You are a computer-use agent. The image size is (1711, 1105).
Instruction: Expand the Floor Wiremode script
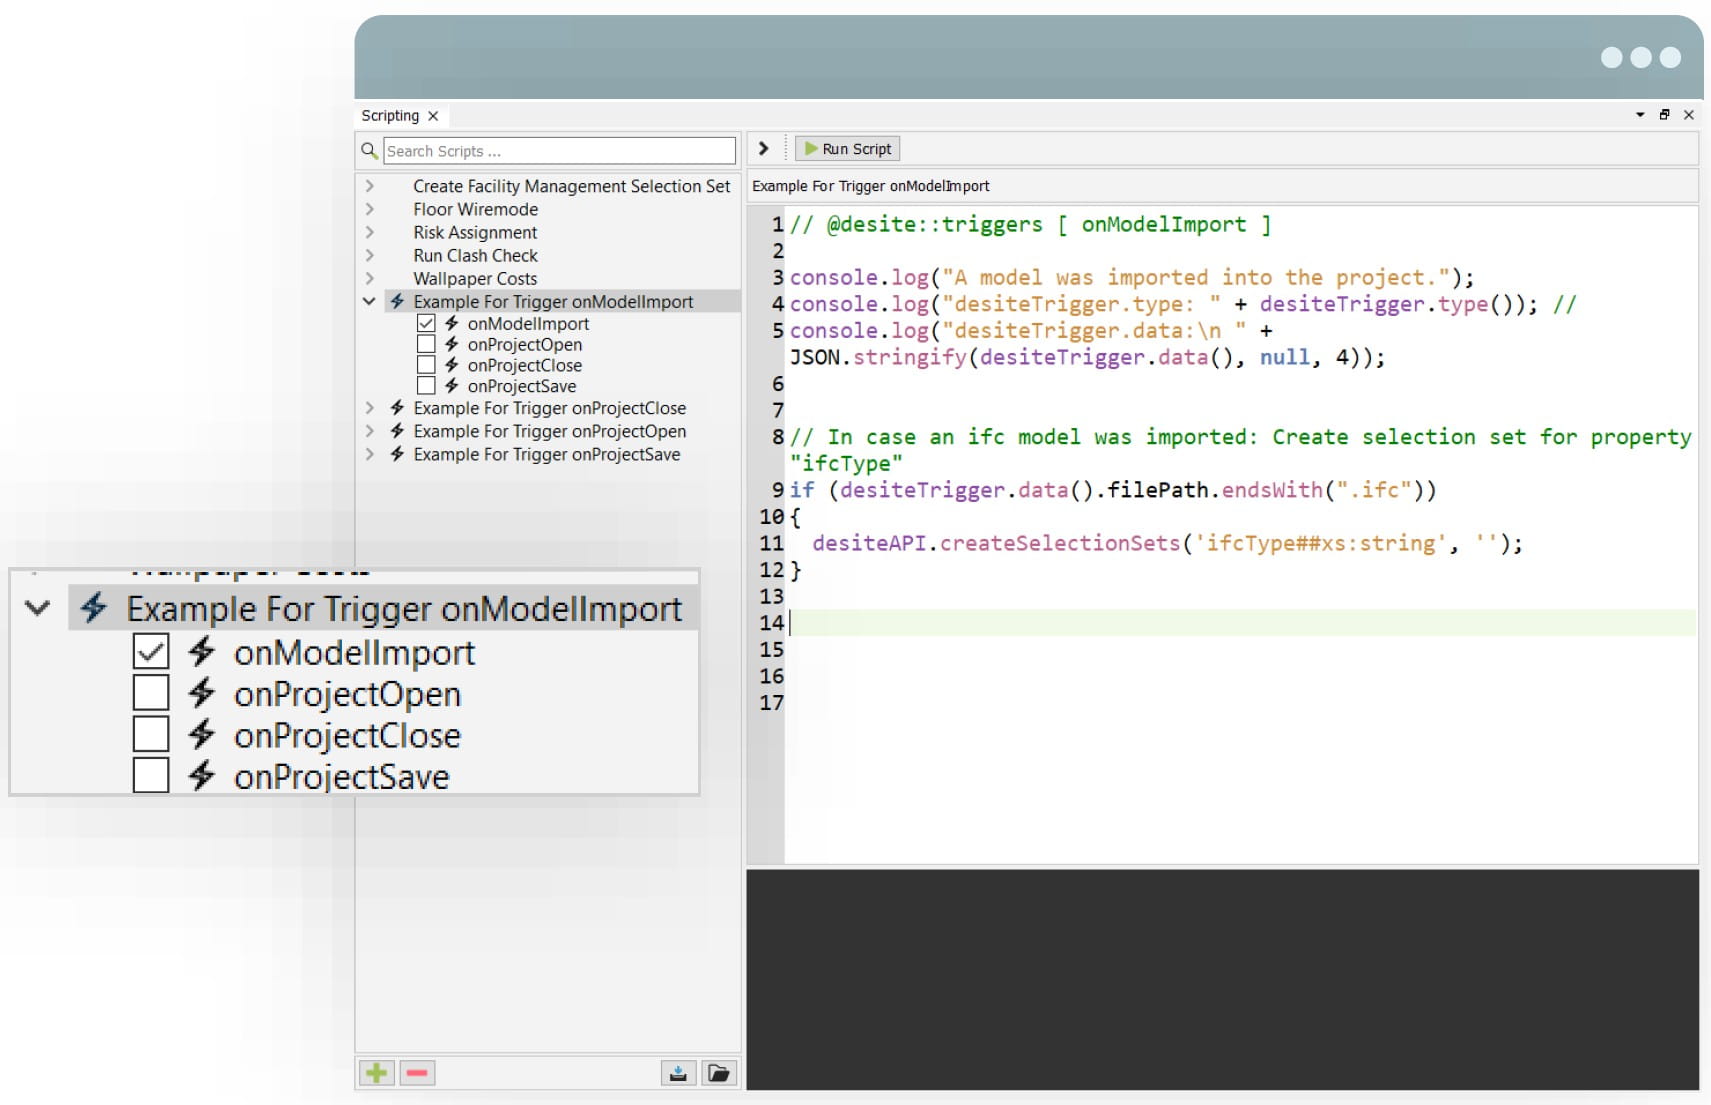pyautogui.click(x=370, y=209)
